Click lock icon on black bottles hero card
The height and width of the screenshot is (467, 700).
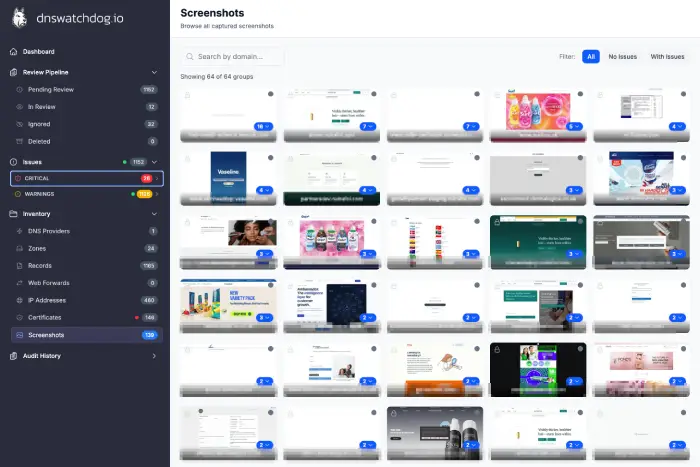[394, 413]
